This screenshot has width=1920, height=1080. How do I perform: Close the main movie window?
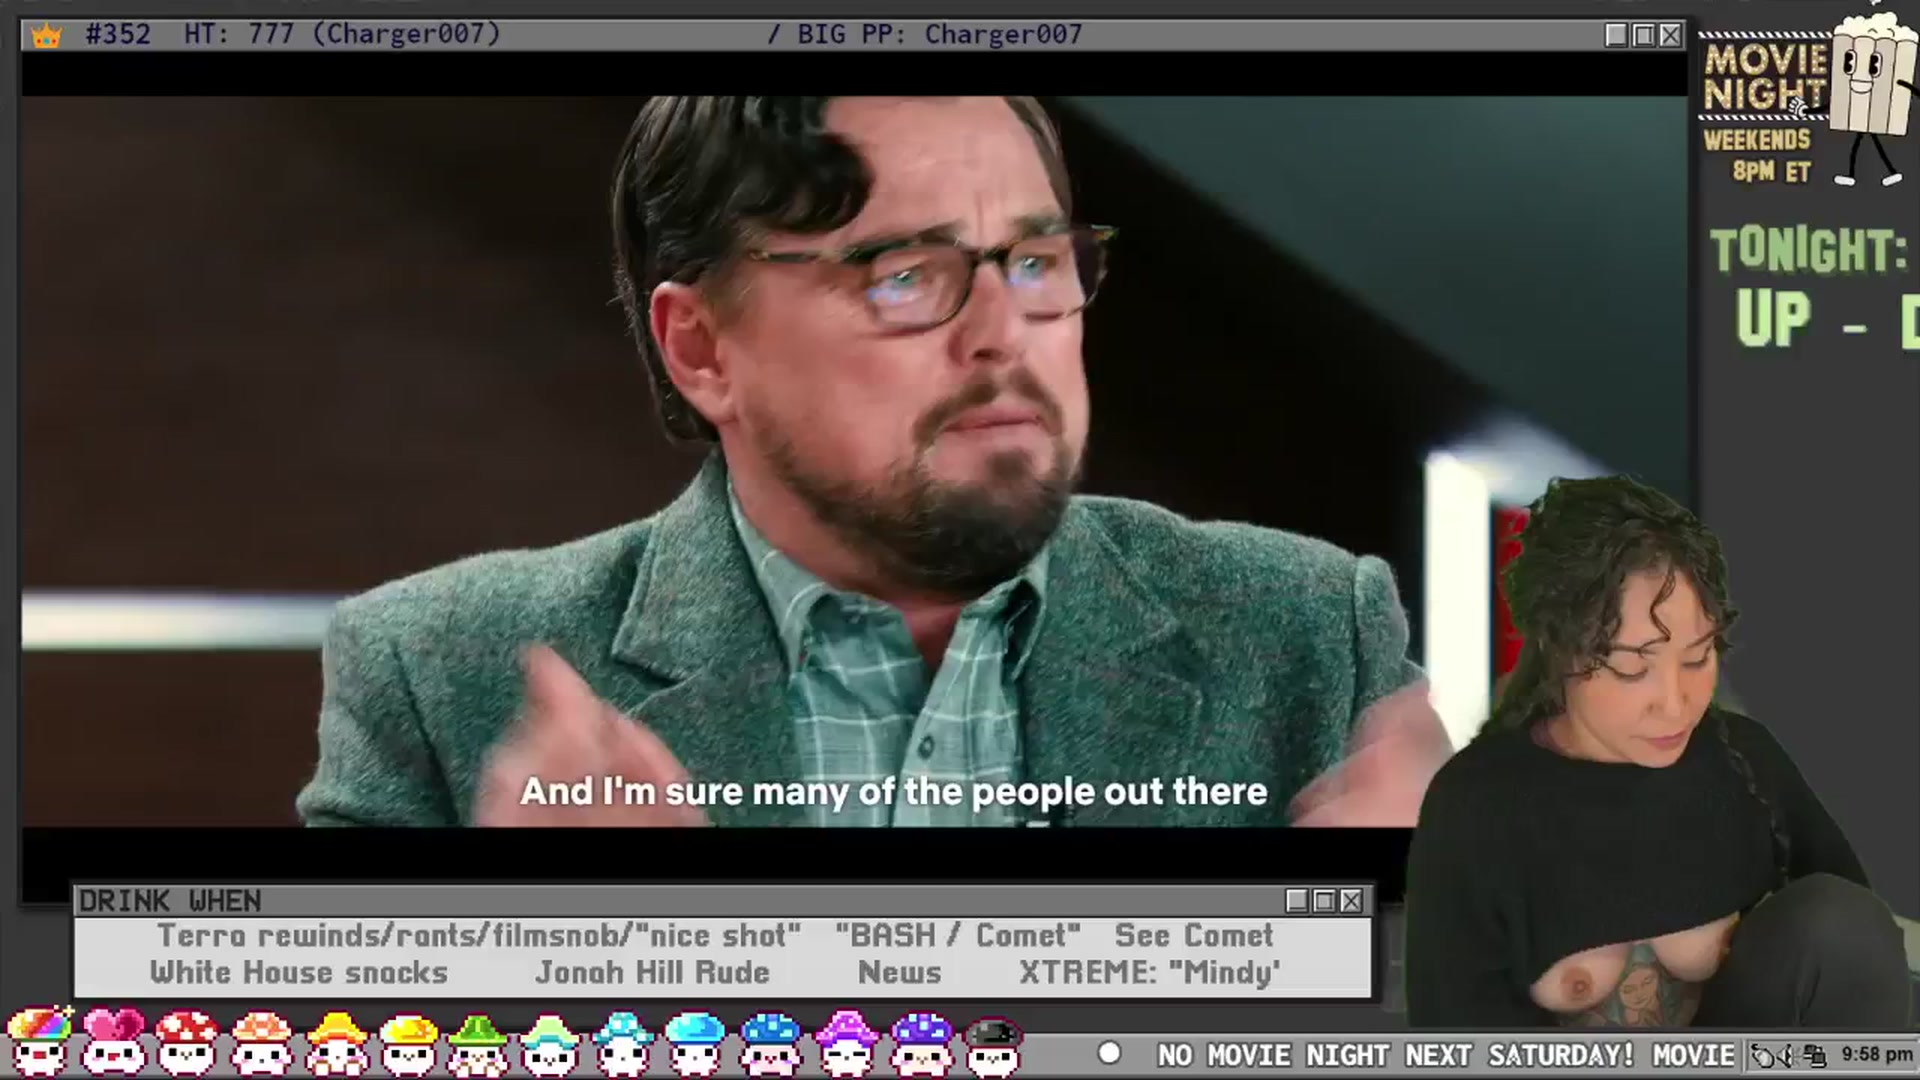[1670, 35]
